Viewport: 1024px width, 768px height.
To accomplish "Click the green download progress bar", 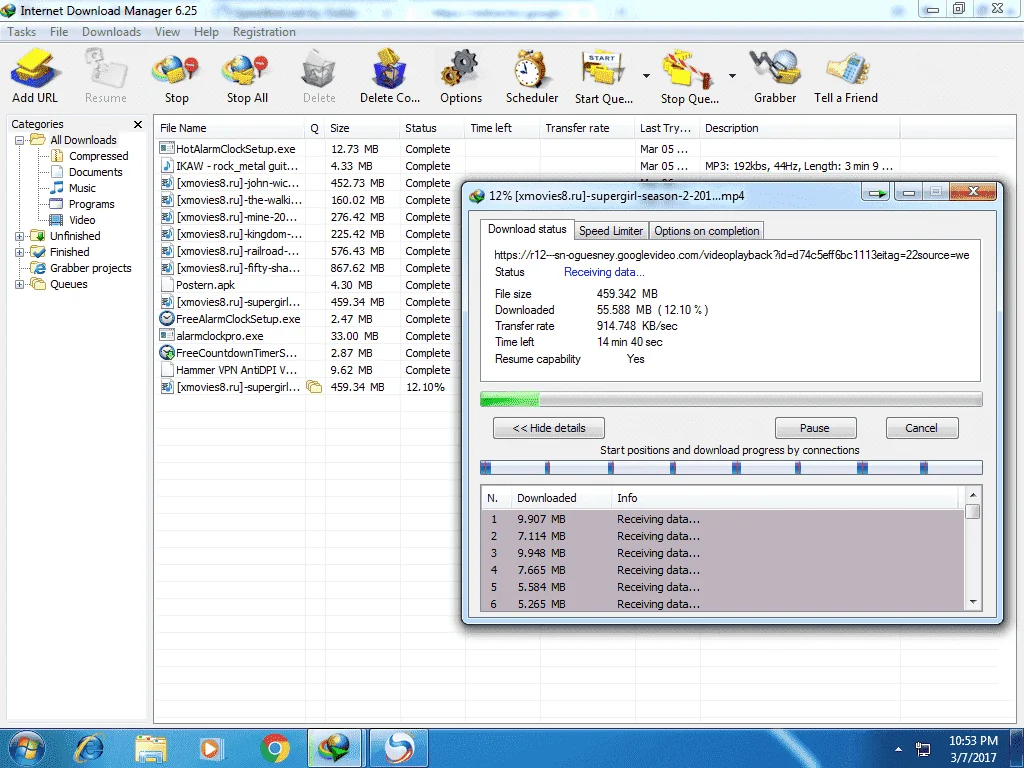I will [x=731, y=399].
